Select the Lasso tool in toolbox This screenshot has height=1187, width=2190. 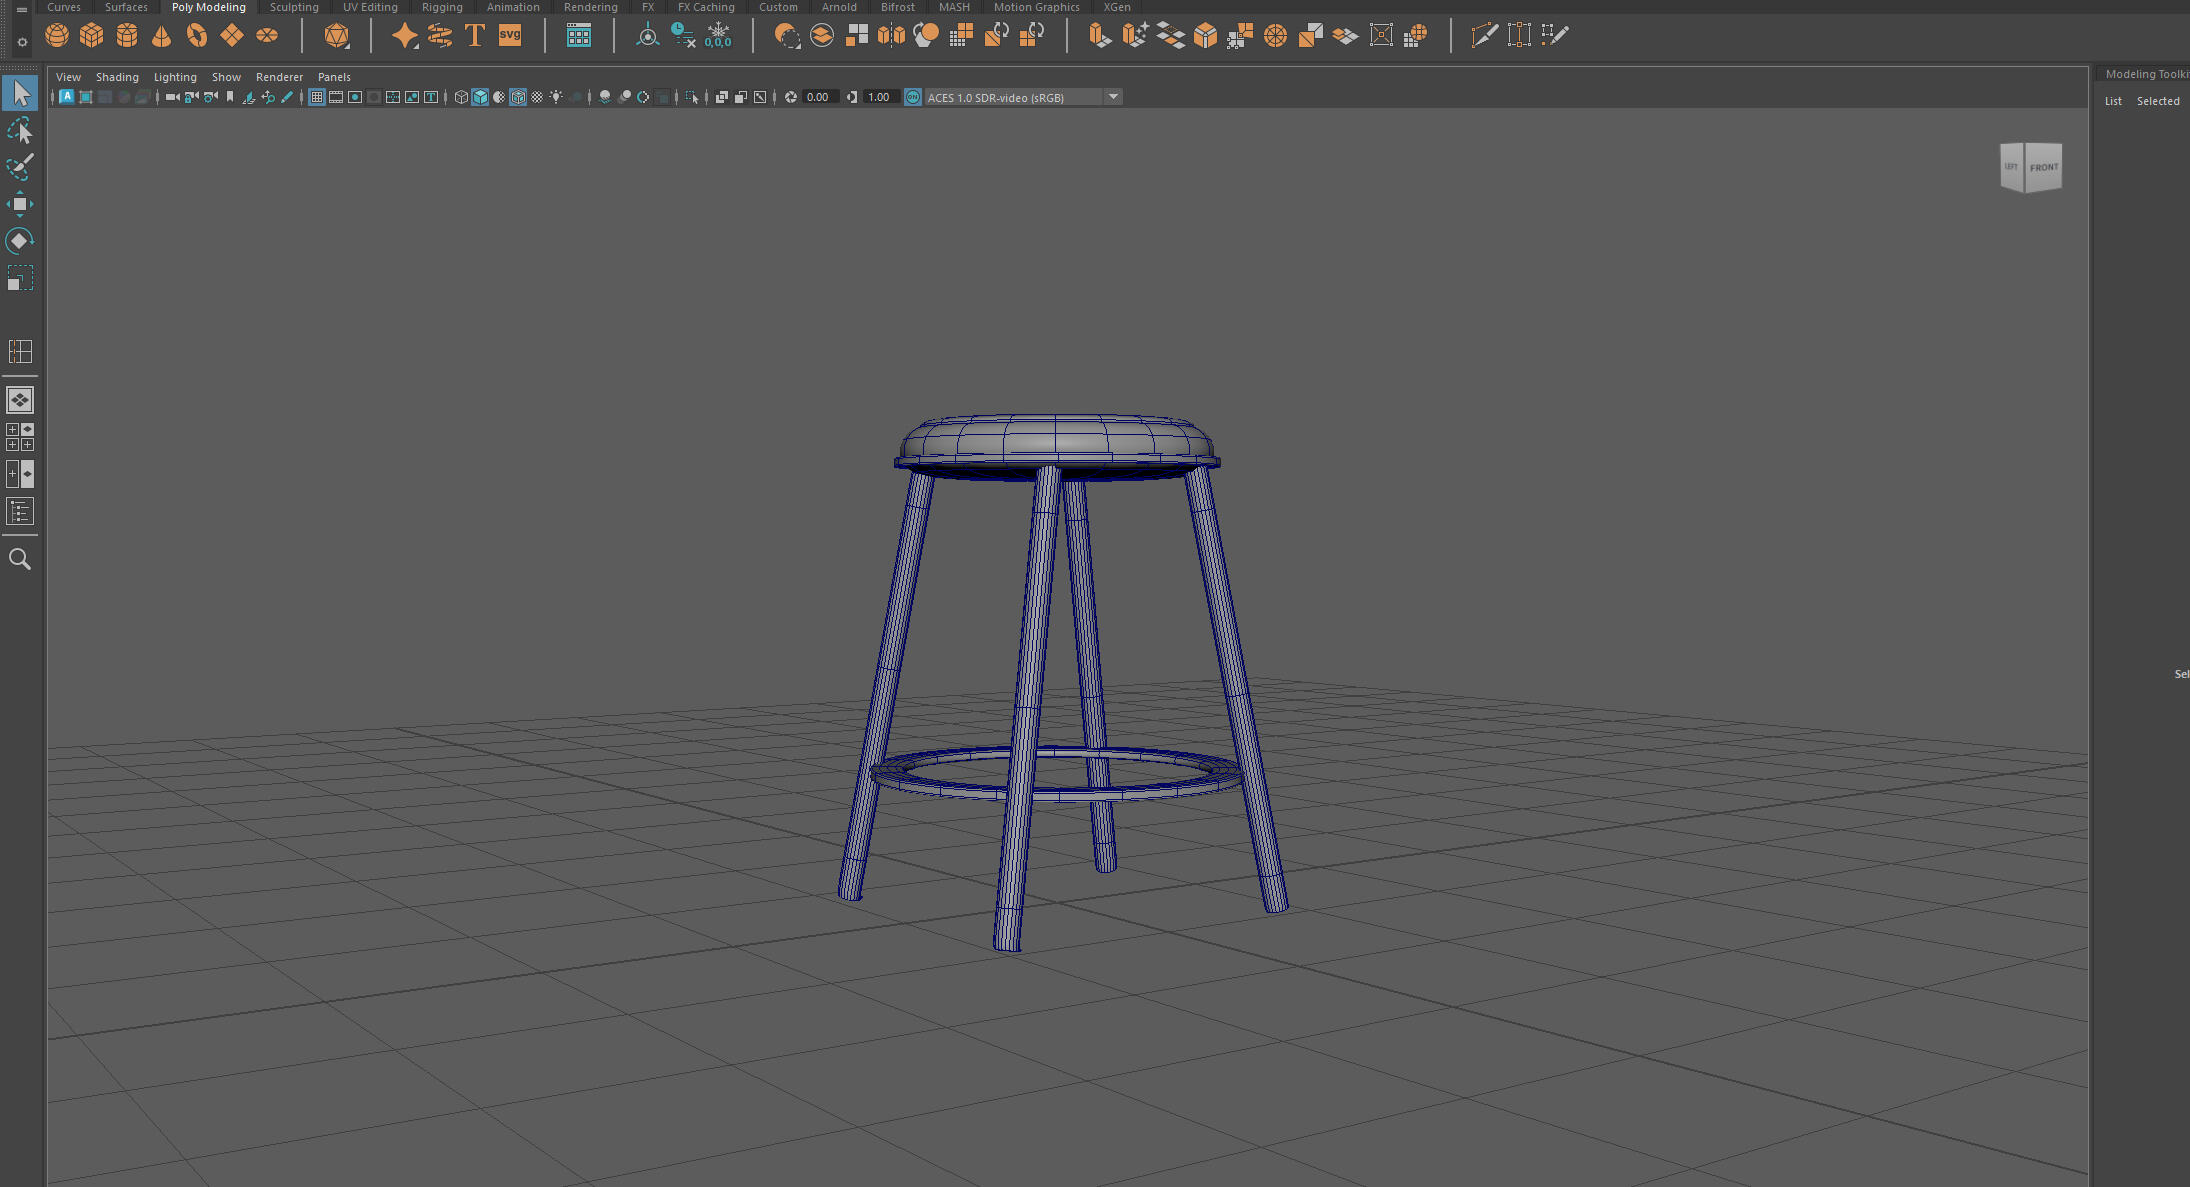[x=20, y=131]
